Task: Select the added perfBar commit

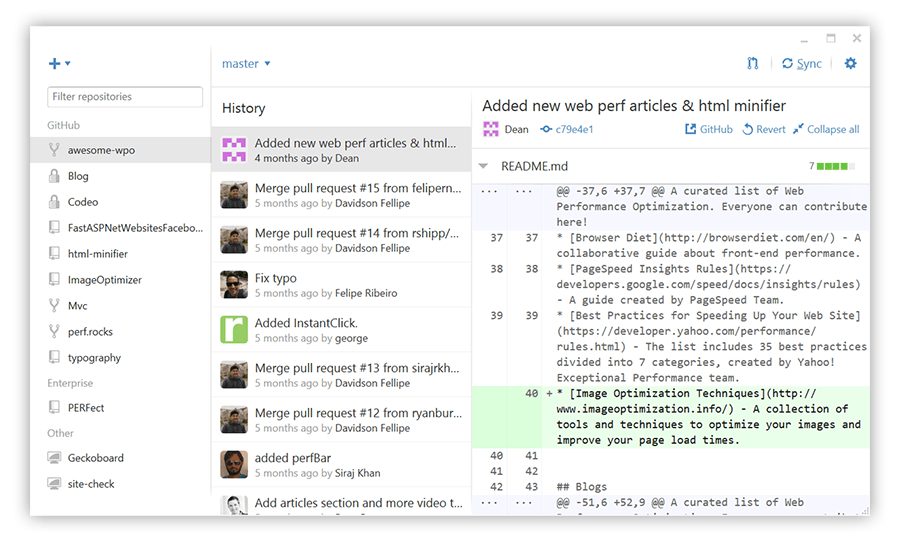Action: pos(342,464)
